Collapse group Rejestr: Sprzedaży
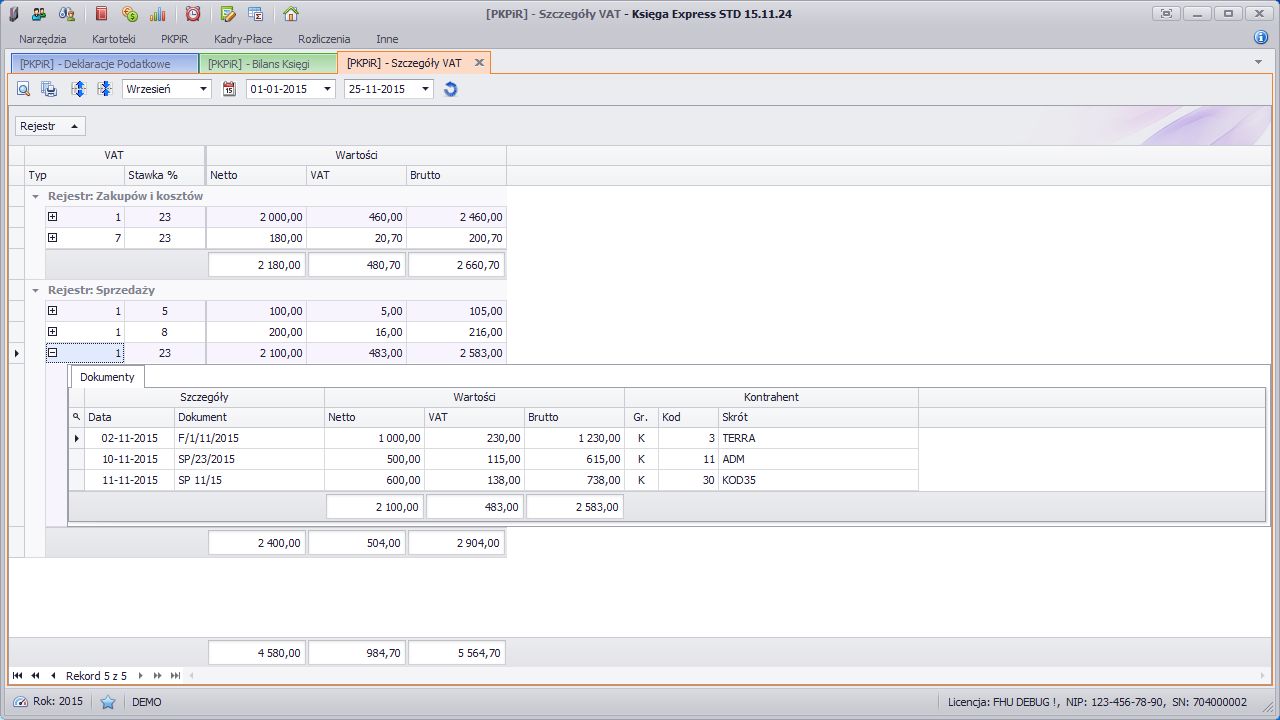Image resolution: width=1280 pixels, height=720 pixels. [x=36, y=290]
